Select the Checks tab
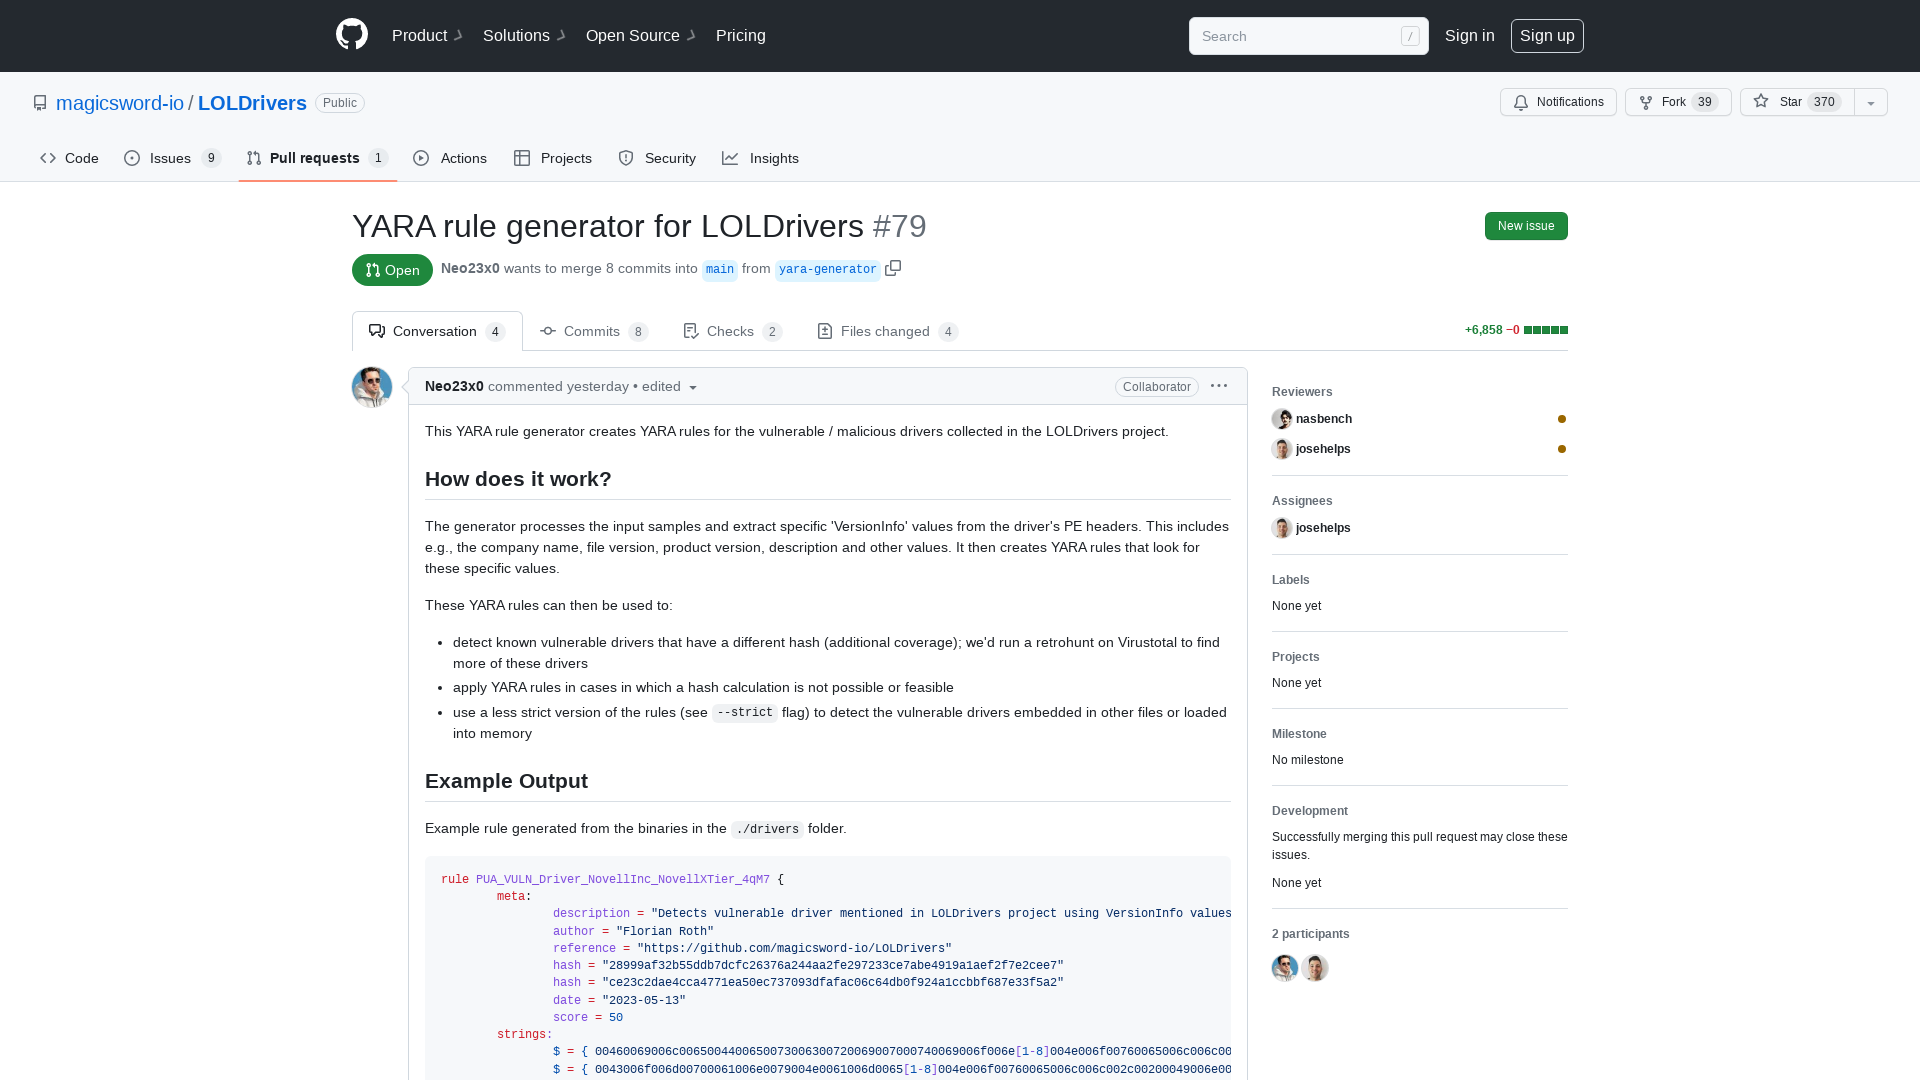Viewport: 1920px width, 1080px height. click(x=732, y=331)
